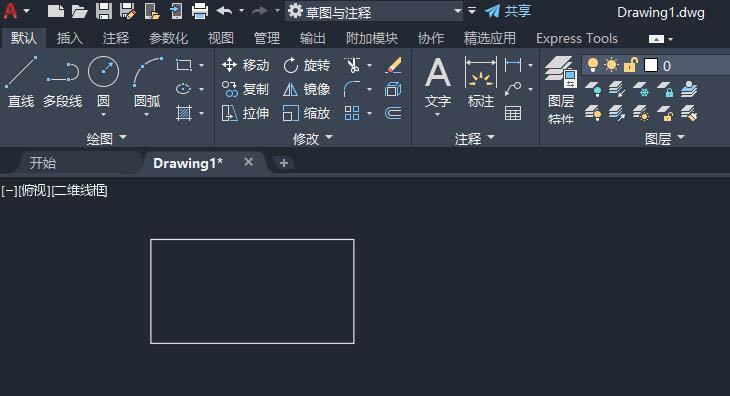Undo the last action

pos(224,11)
